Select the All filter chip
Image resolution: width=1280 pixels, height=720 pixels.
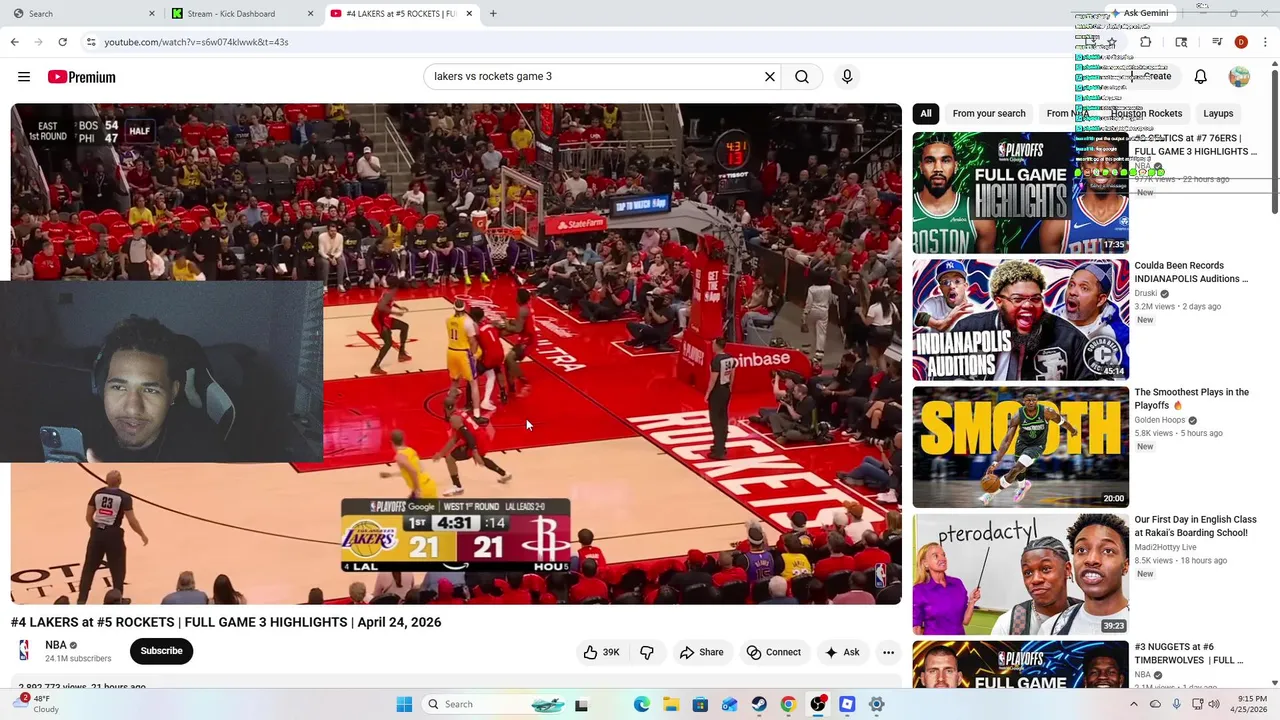pos(926,113)
